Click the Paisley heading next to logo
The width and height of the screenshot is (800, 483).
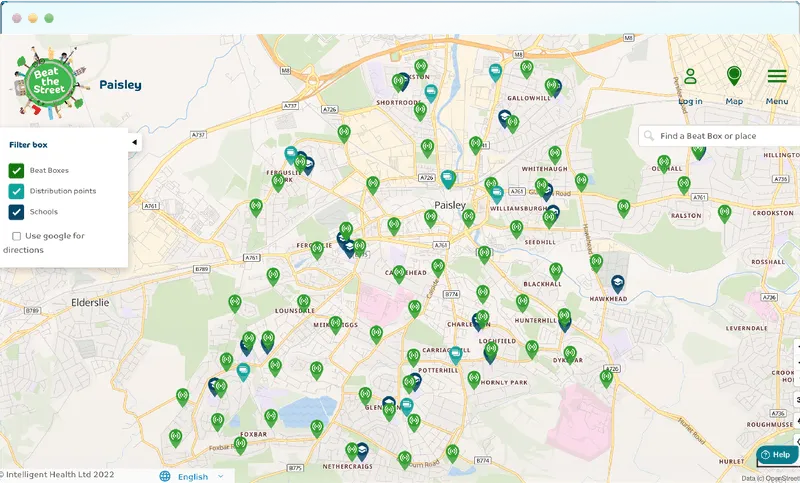point(120,85)
